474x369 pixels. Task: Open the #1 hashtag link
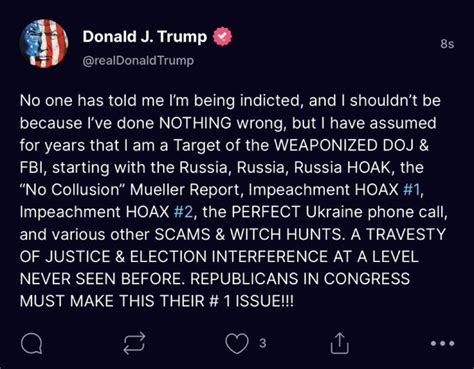tap(412, 190)
